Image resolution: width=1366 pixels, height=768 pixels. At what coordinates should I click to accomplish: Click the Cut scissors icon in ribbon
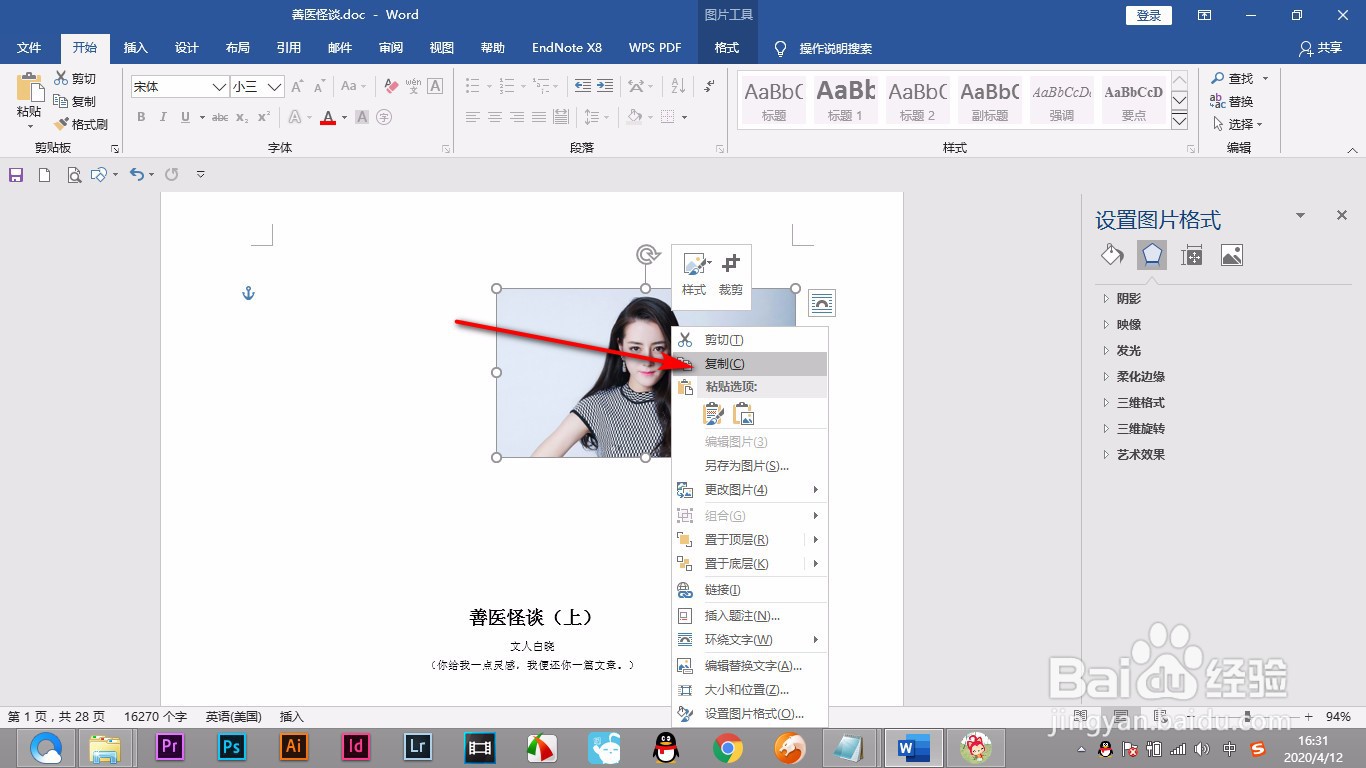(61, 78)
